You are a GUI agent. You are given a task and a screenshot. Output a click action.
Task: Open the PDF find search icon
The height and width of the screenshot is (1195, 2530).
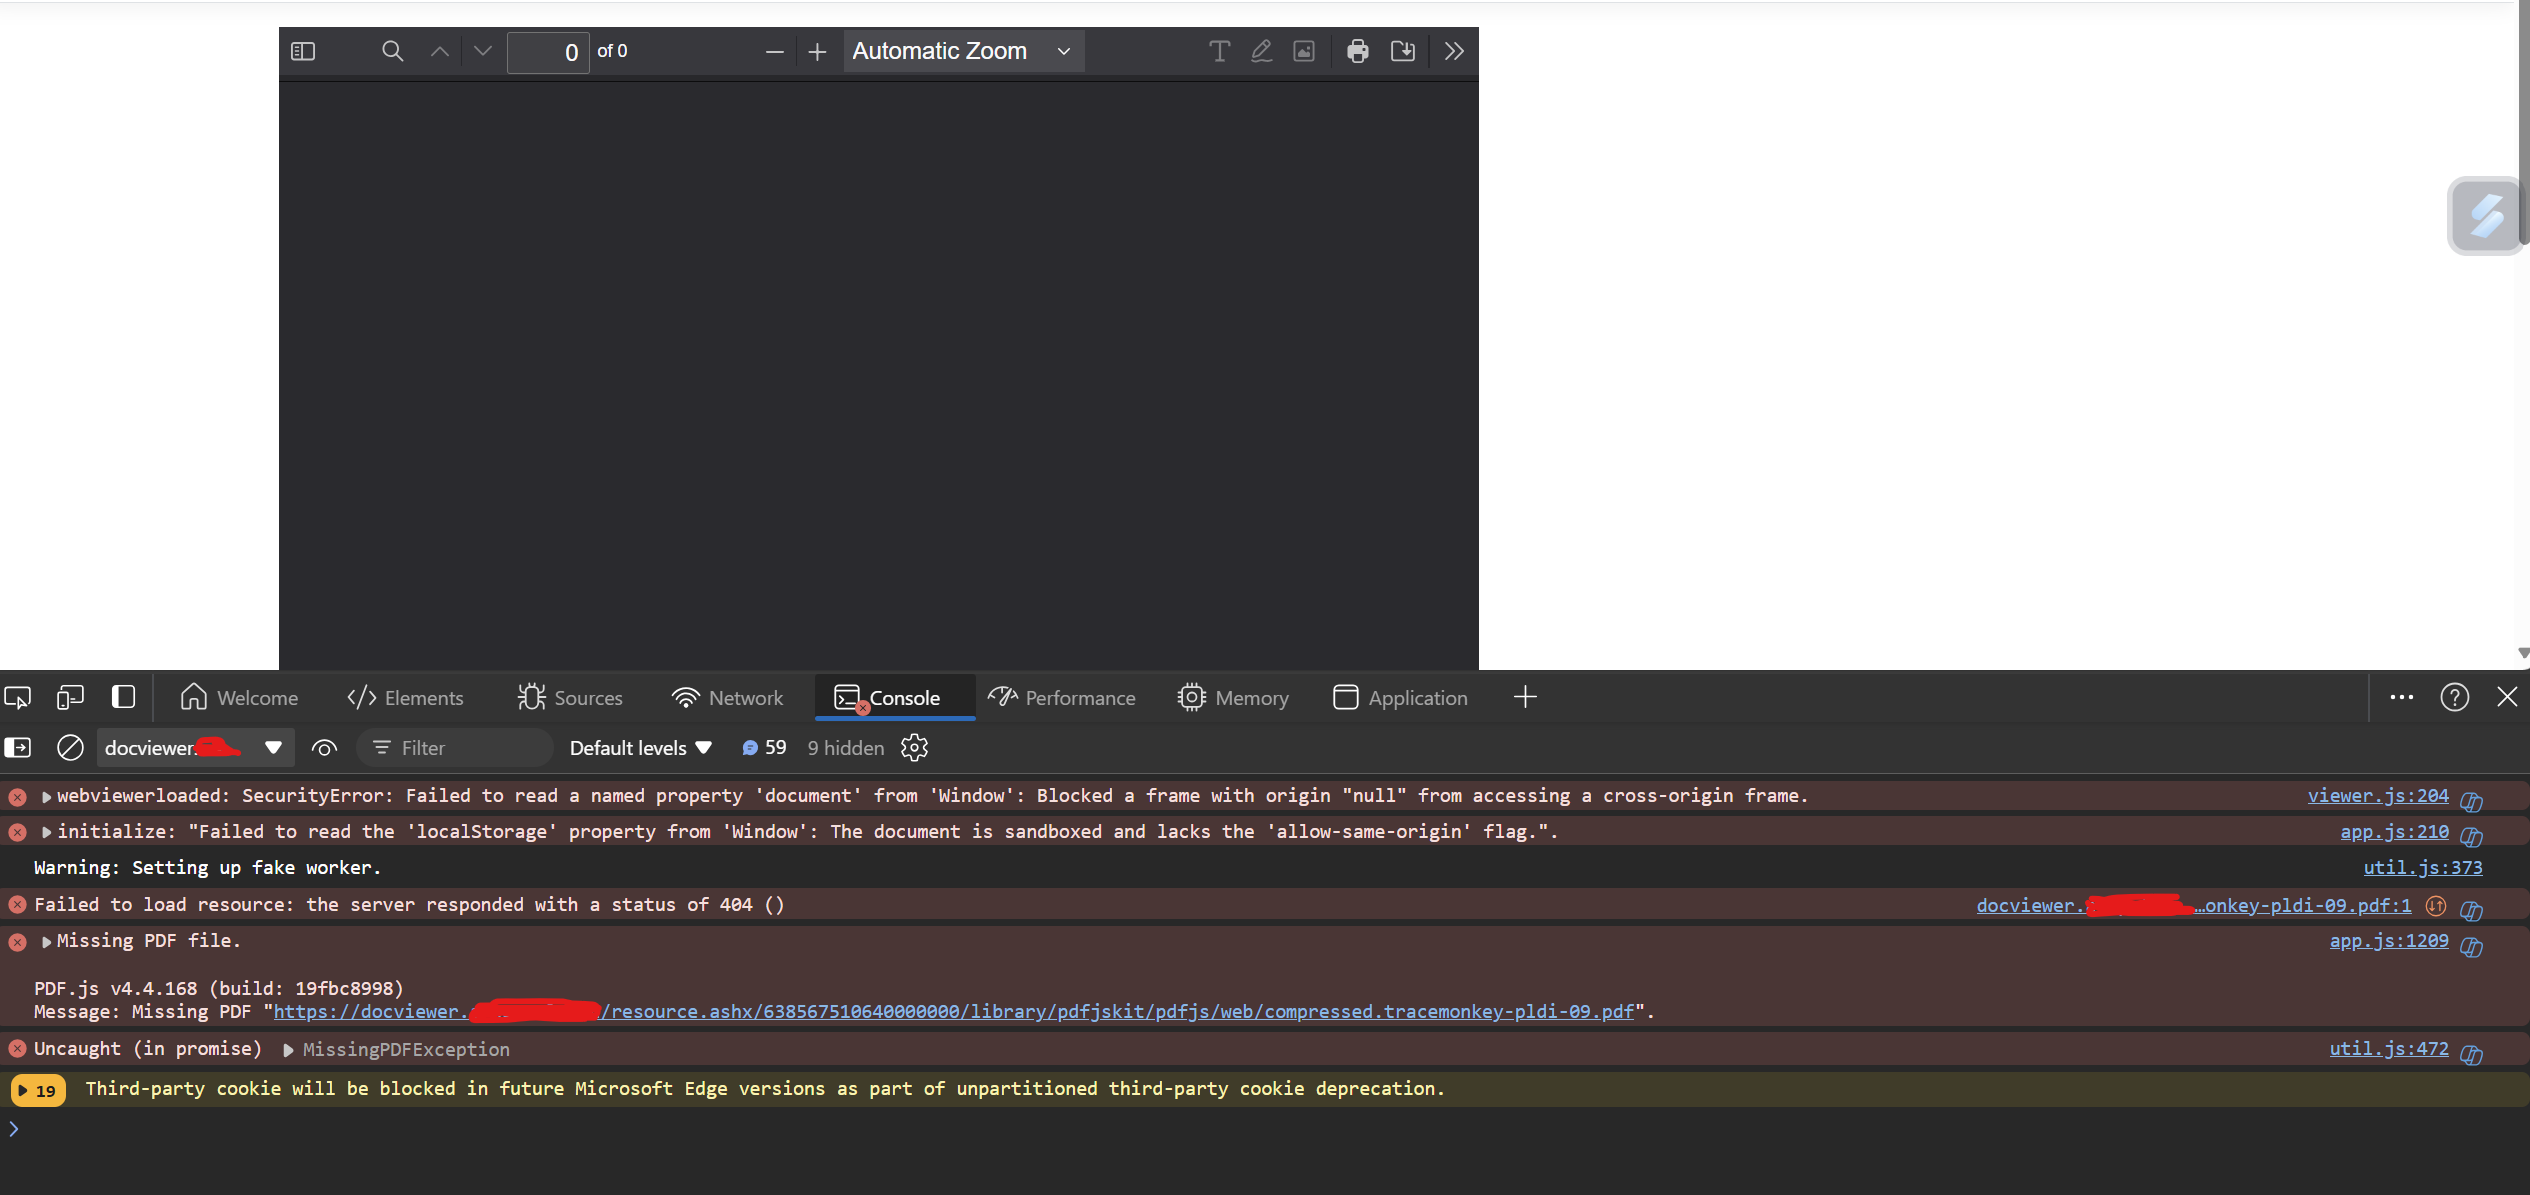point(392,51)
